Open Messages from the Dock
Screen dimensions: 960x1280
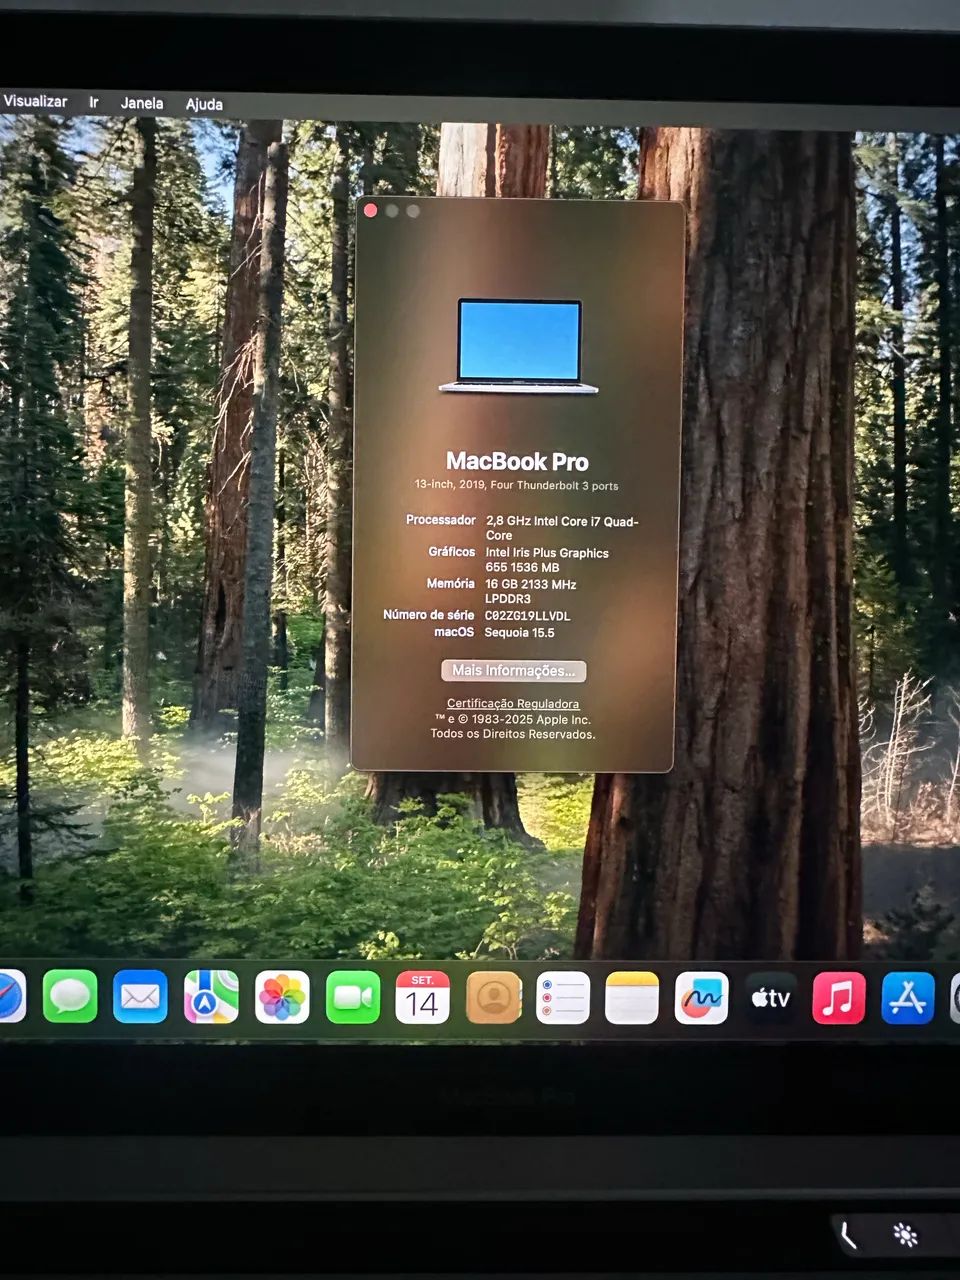point(70,996)
